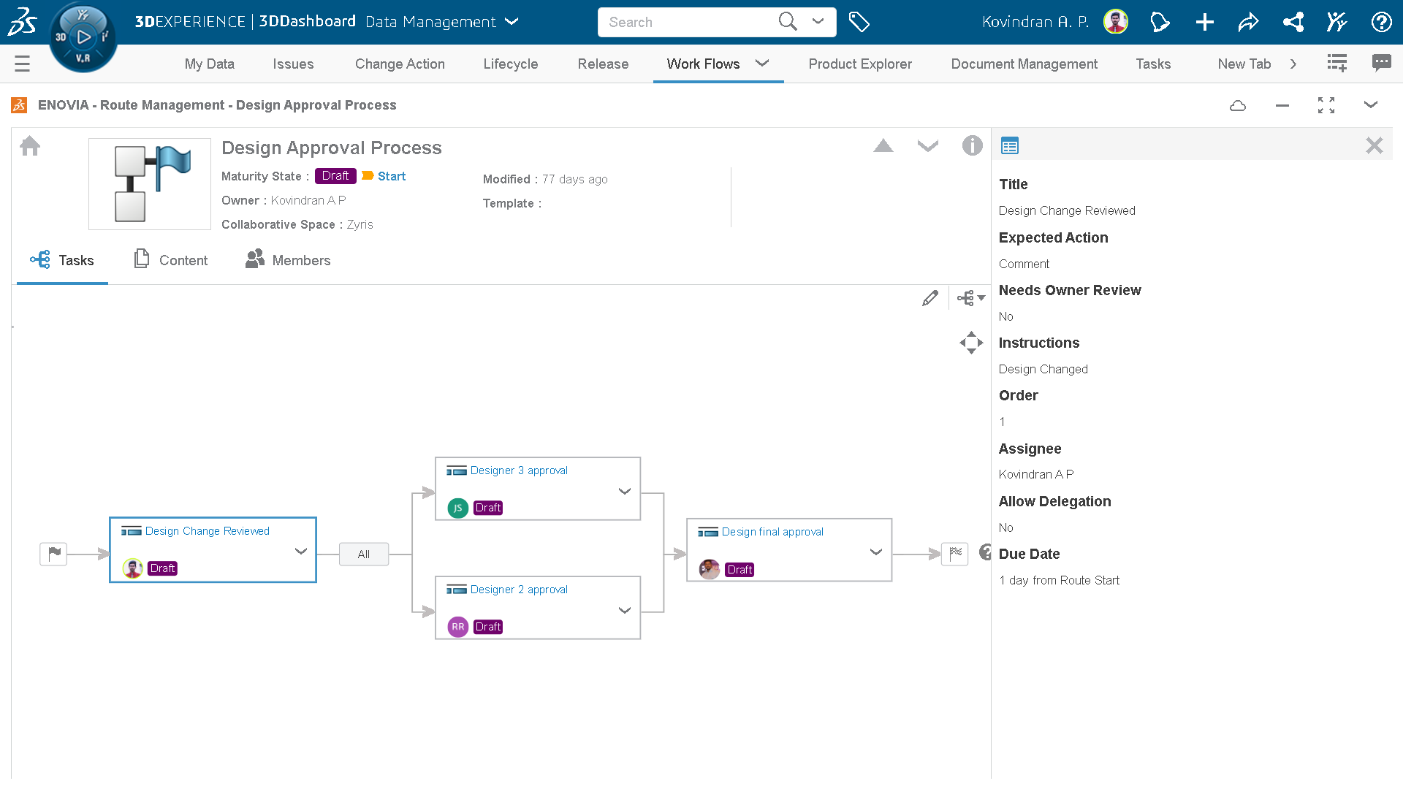
Task: Switch to the Content tab
Action: [x=171, y=260]
